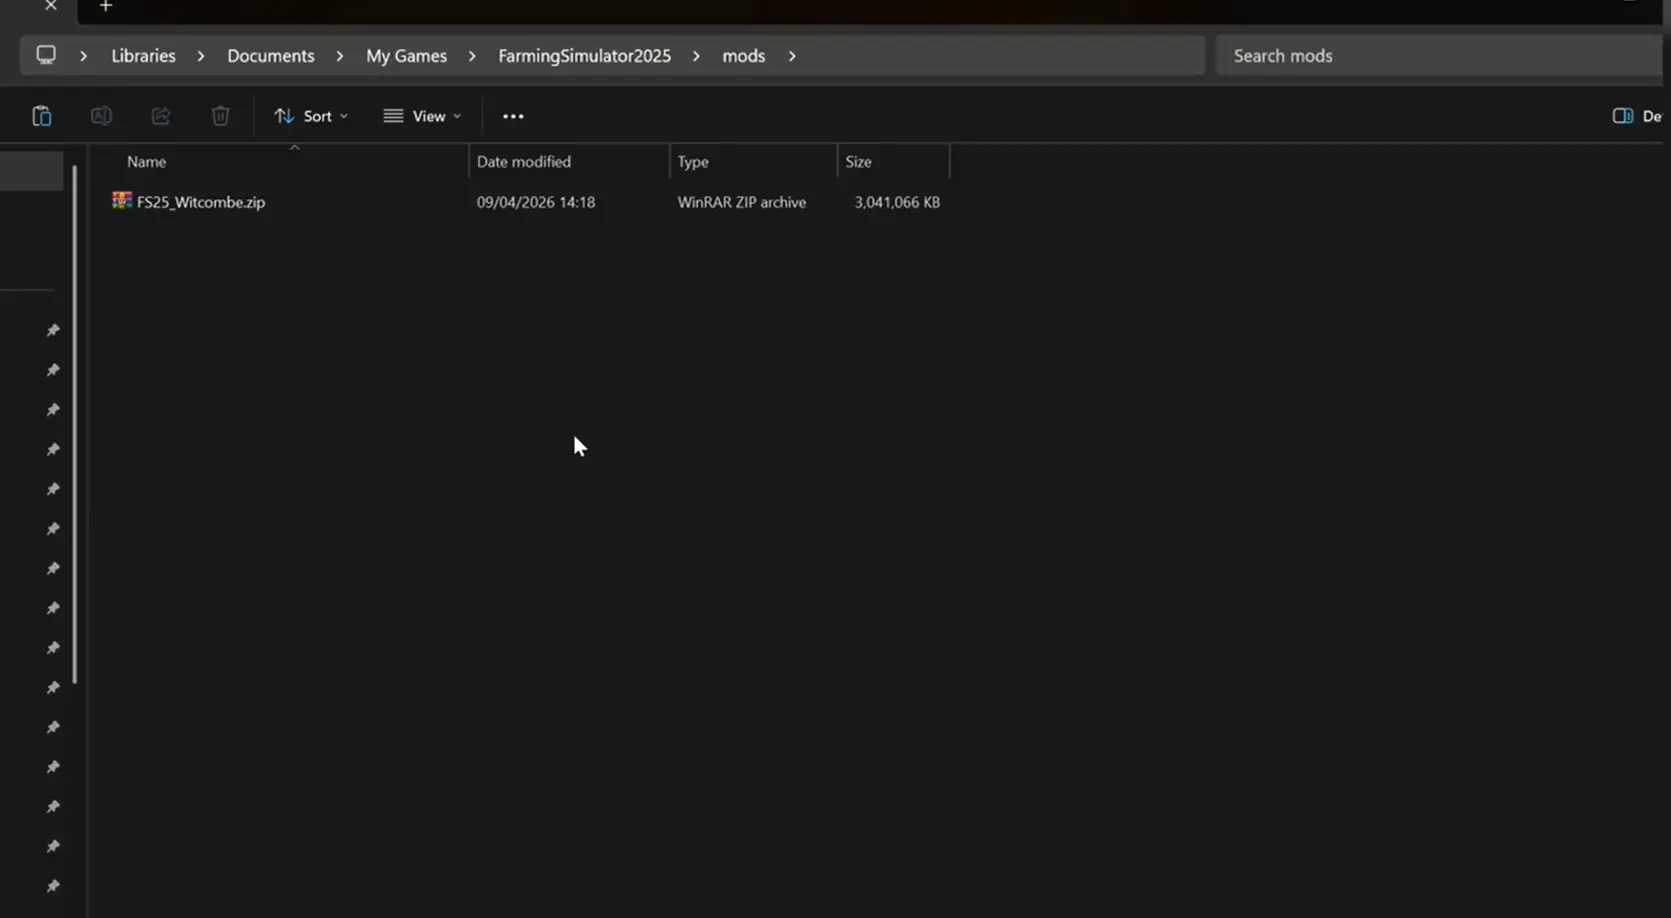
Task: Expand chevron after This PC icon
Action: [83, 56]
